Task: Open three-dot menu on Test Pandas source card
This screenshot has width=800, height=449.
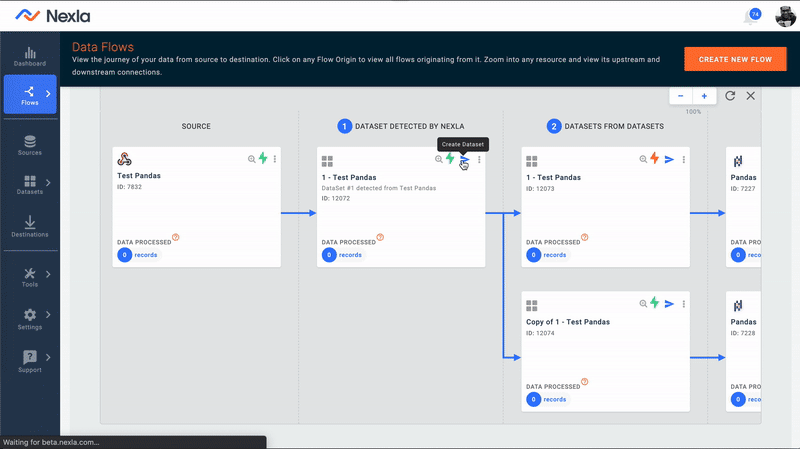Action: point(275,159)
